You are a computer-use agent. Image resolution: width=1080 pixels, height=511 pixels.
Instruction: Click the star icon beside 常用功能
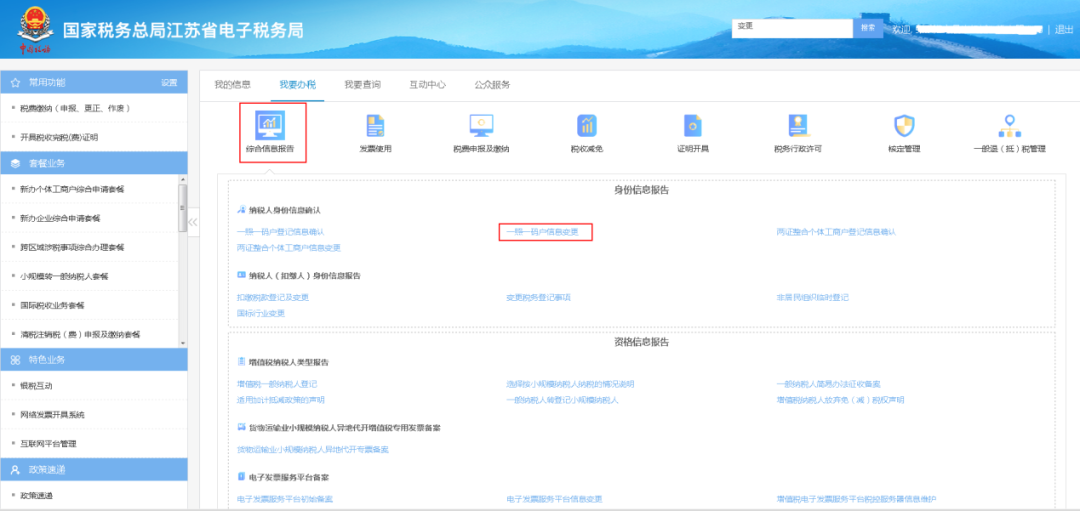point(15,83)
